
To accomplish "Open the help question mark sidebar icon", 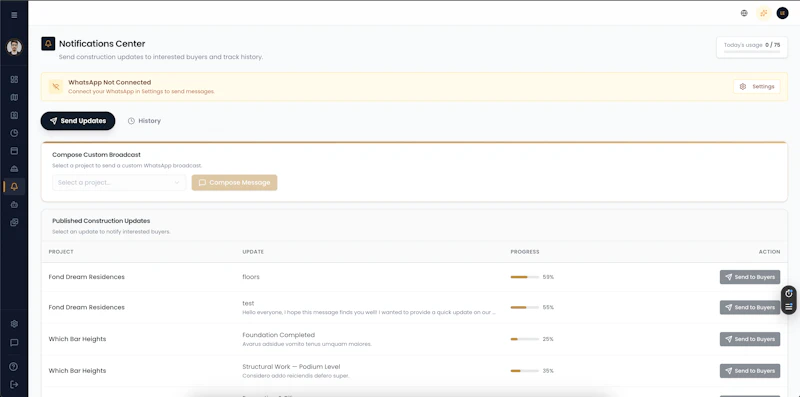I will [14, 366].
